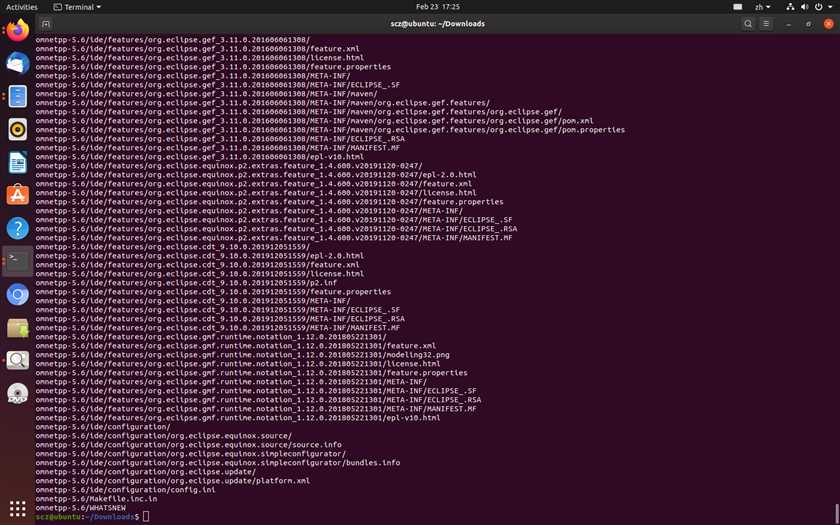Open the archive package icon in dock

click(18, 328)
